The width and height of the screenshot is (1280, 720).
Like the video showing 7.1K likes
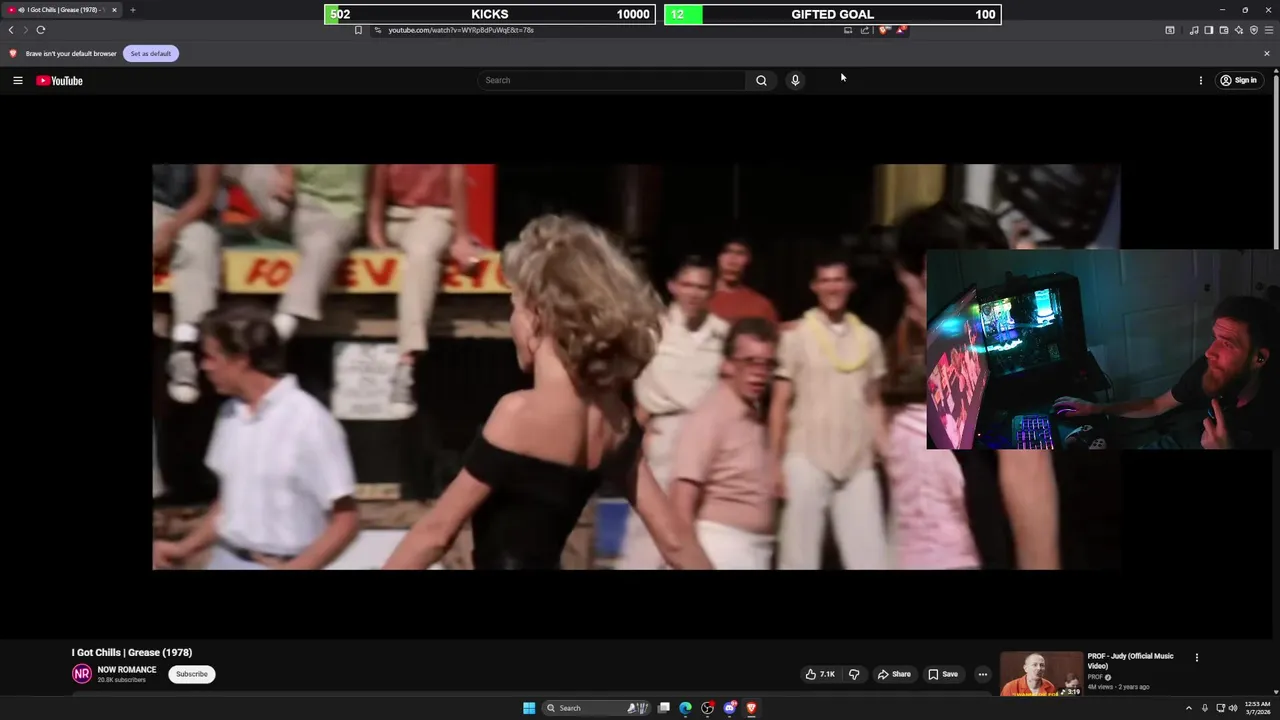(820, 674)
